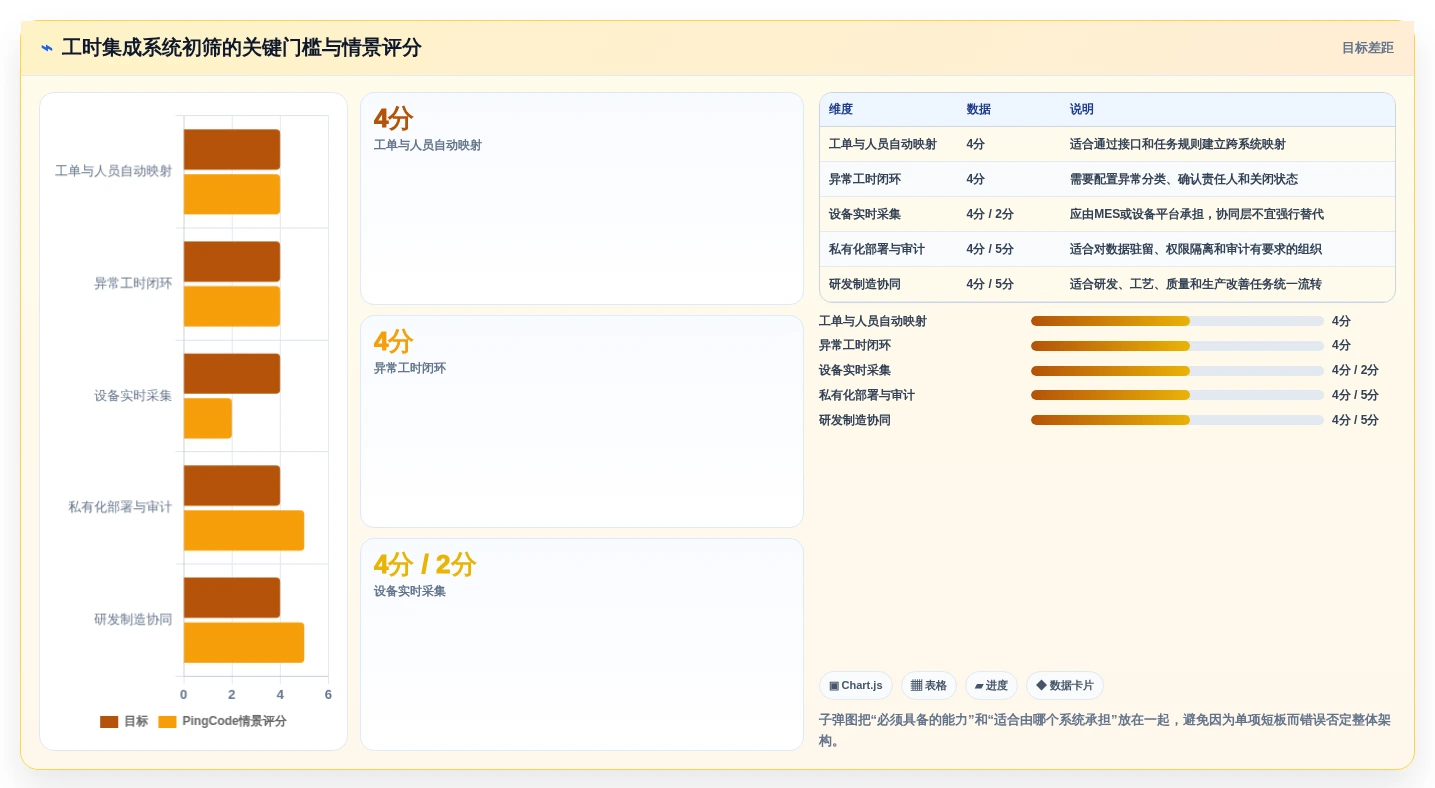Click description 适合对数据驻留、权限隔离和审计有要求的组织

point(1195,250)
